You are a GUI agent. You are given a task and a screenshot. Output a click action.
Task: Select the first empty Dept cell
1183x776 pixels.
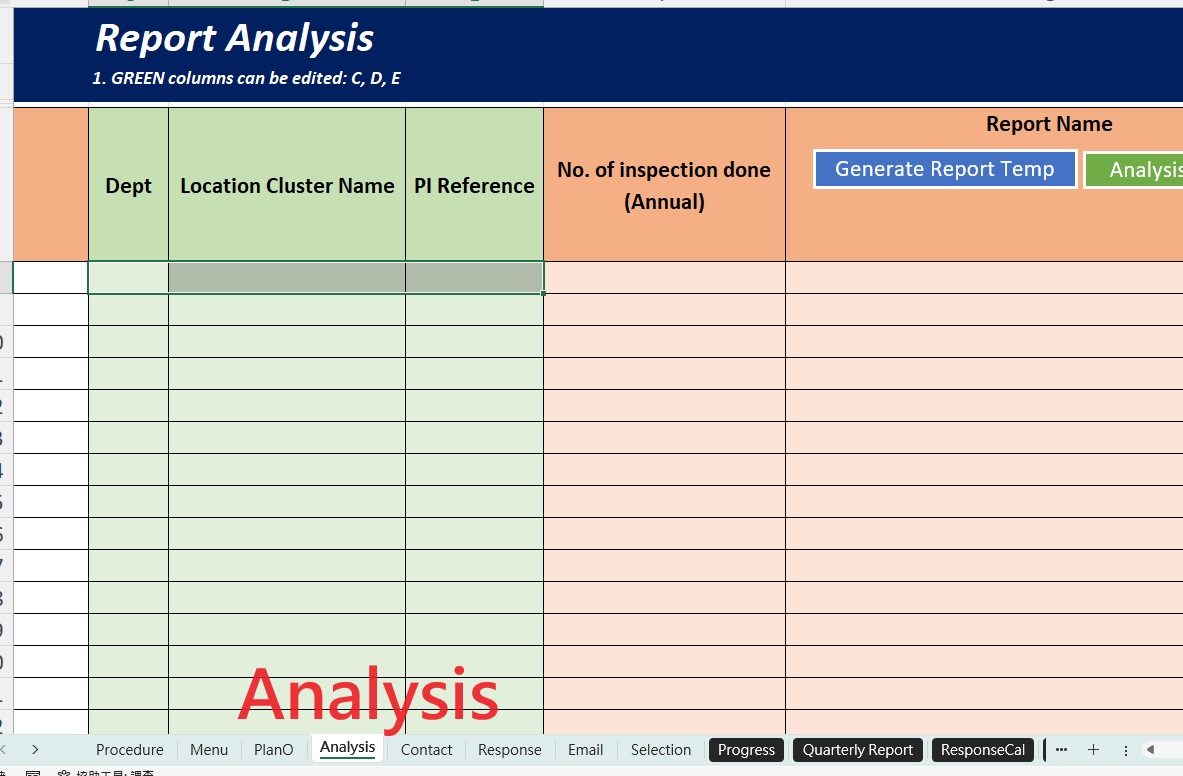[128, 277]
